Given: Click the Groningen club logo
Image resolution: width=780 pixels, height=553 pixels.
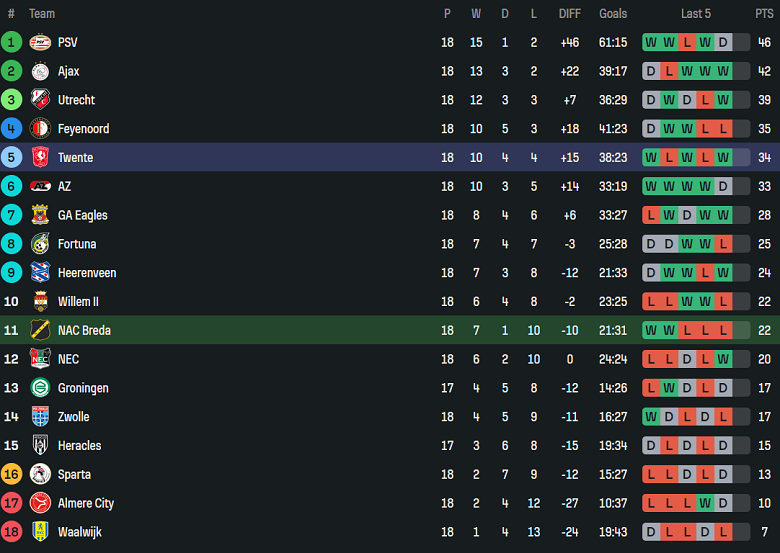Looking at the screenshot, I should pos(40,388).
